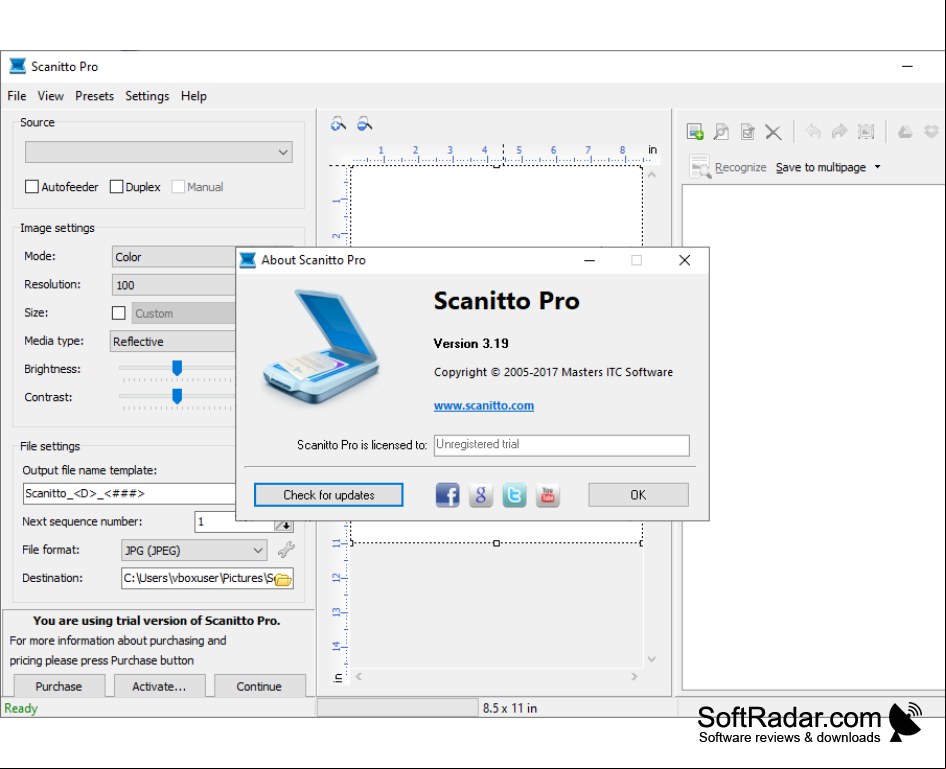The image size is (946, 769).
Task: Click the Brightness slider handle
Action: 177,368
